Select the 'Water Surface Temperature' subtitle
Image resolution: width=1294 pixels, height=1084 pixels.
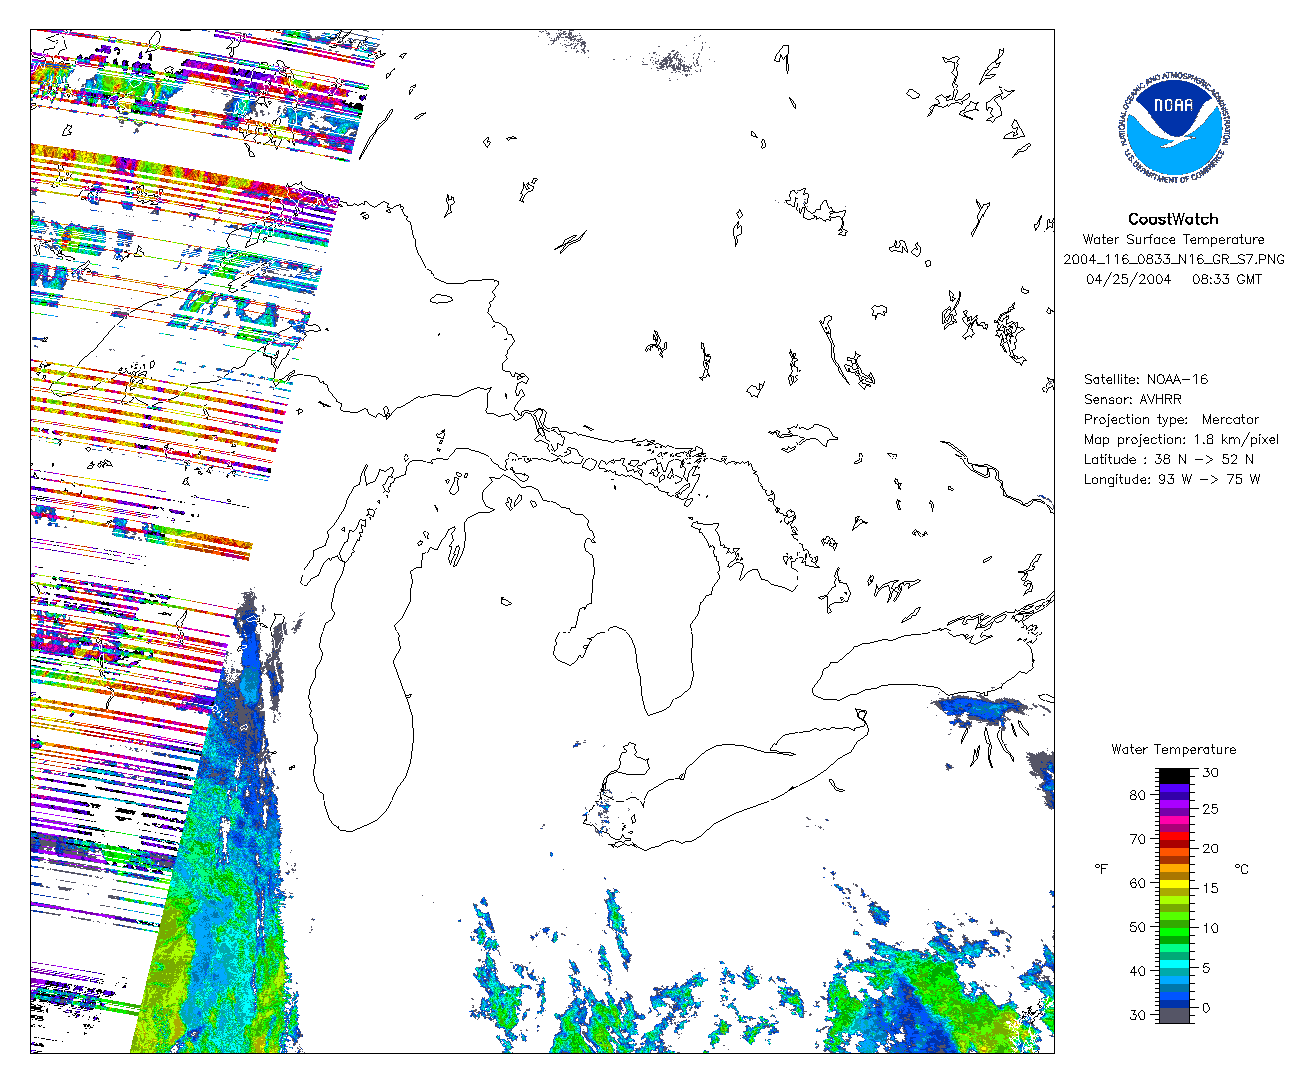pyautogui.click(x=1173, y=239)
